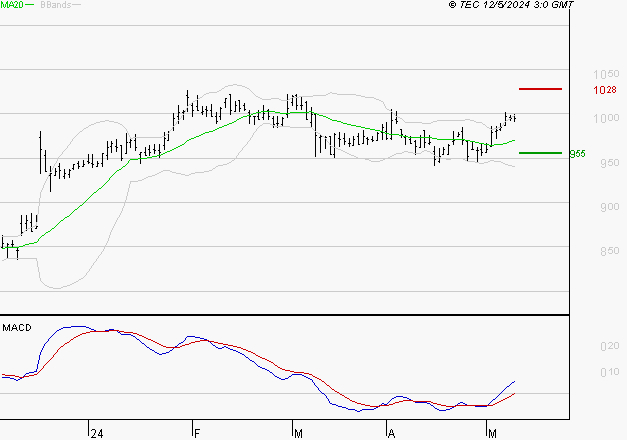Click the red 1028 resistance value
The width and height of the screenshot is (627, 440).
(x=605, y=90)
